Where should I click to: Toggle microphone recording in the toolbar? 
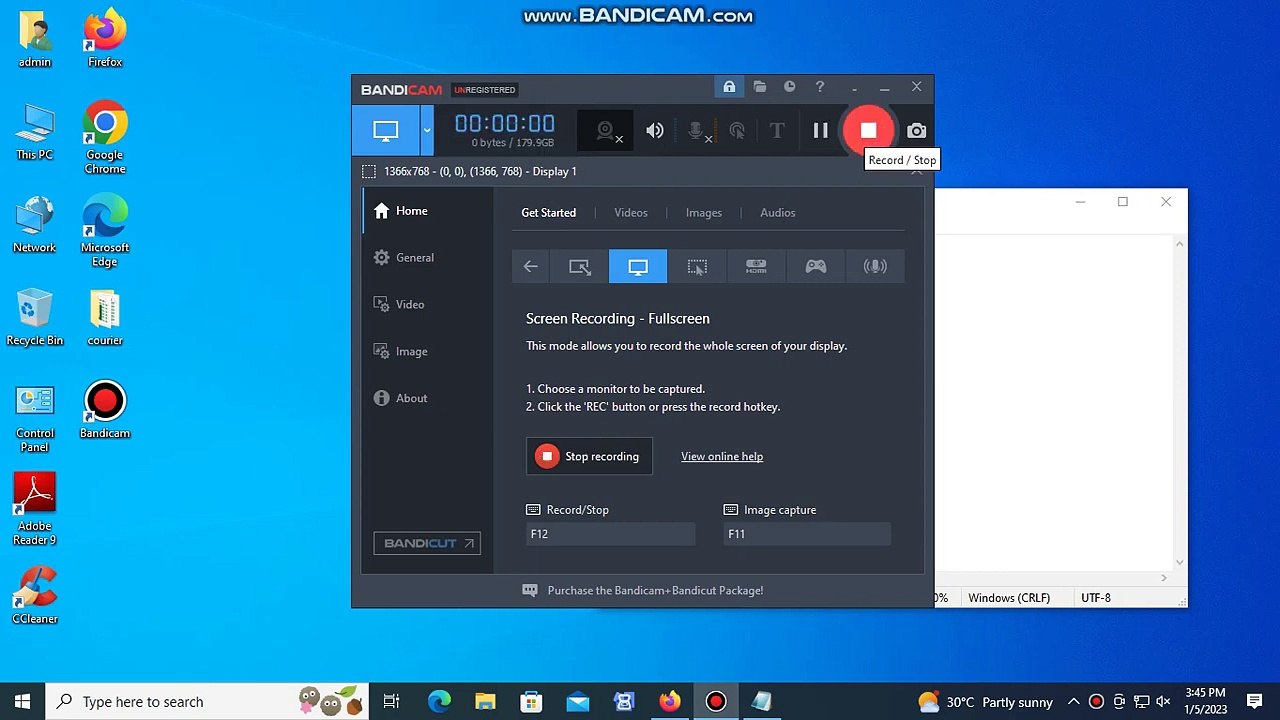click(699, 131)
